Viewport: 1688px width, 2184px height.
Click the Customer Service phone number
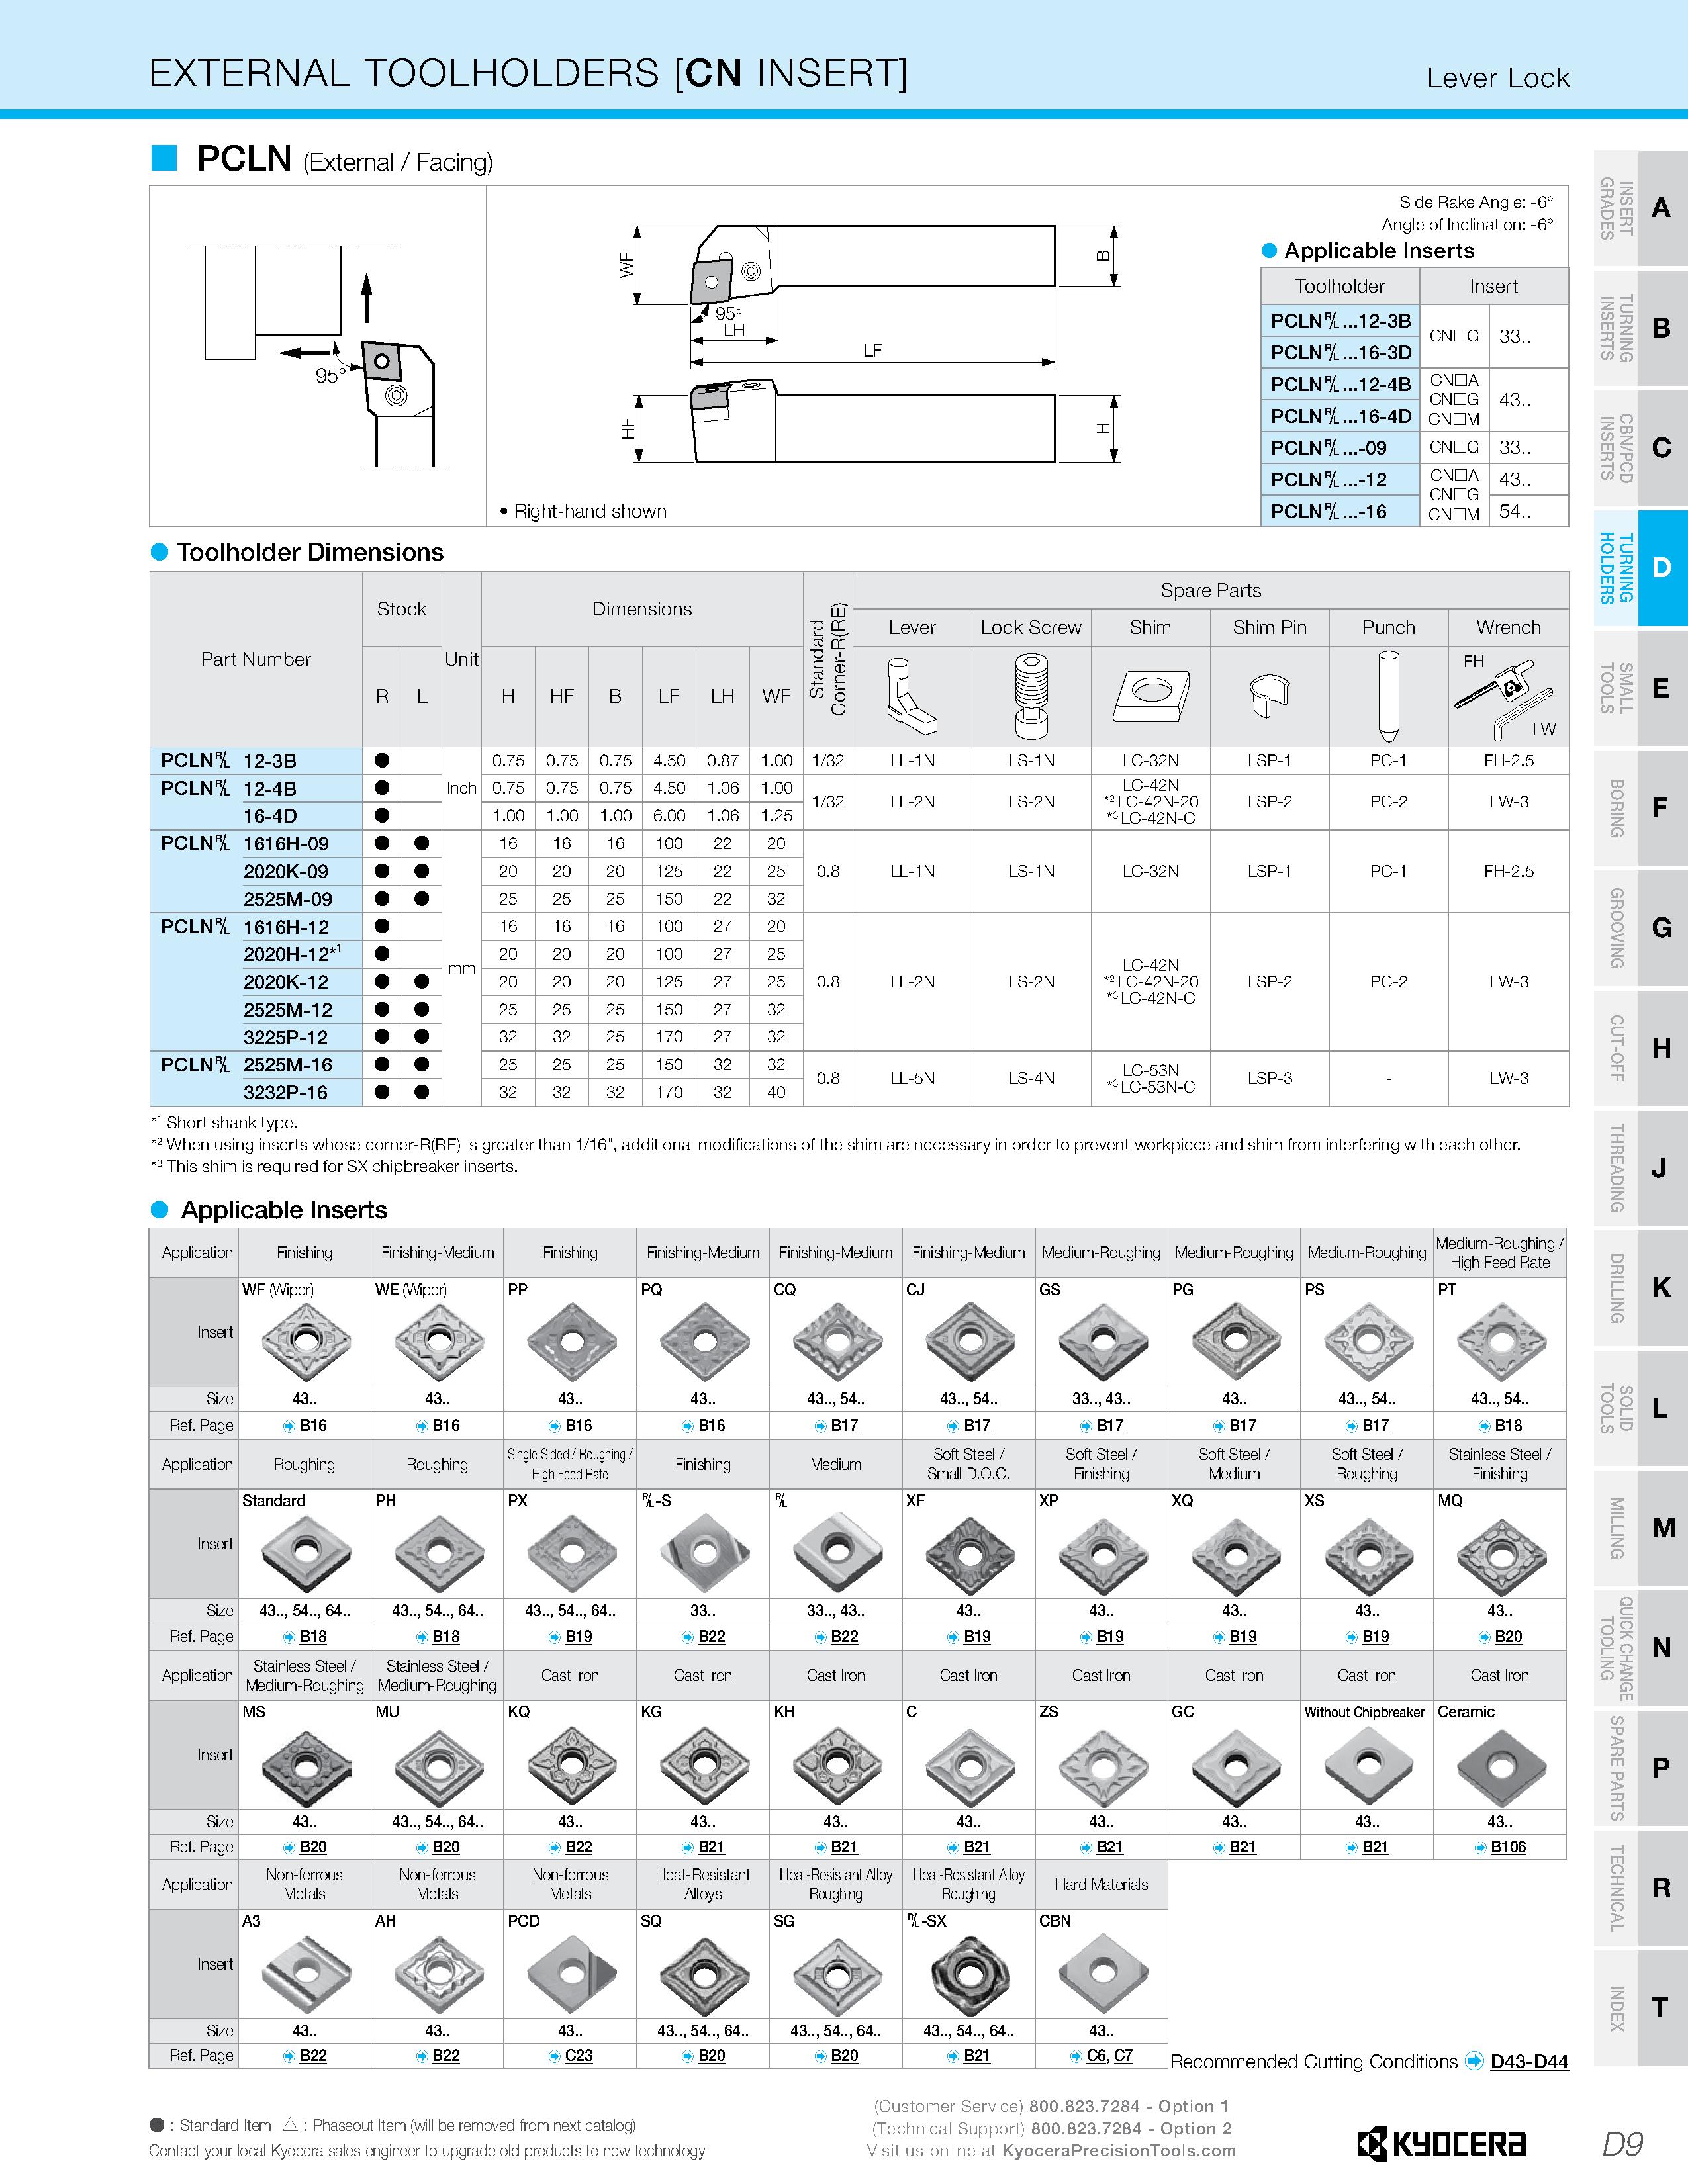[x=1130, y=2105]
